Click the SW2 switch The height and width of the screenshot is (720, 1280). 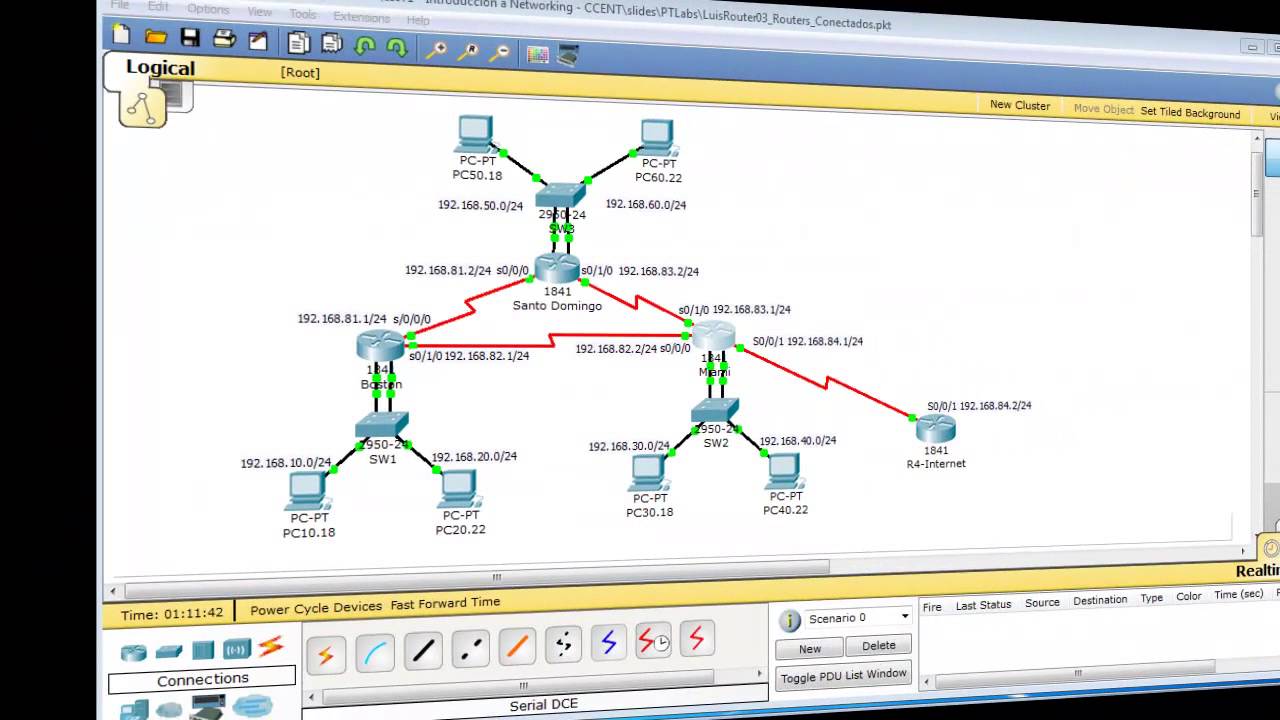pos(714,412)
